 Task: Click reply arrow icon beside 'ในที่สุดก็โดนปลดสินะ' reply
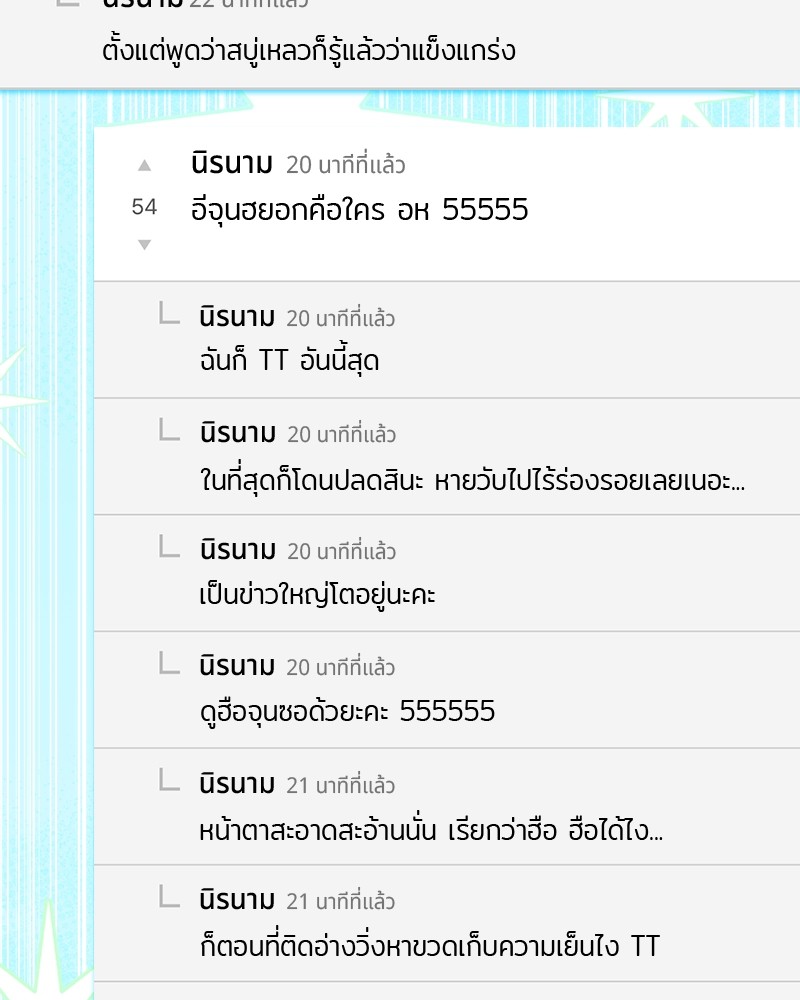[x=169, y=429]
